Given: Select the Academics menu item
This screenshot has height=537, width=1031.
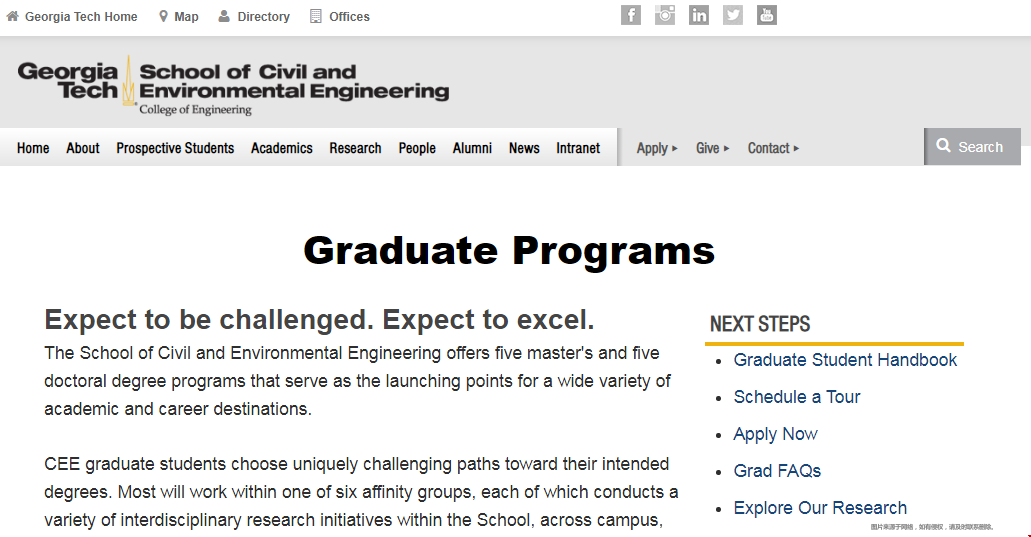Looking at the screenshot, I should pos(281,148).
